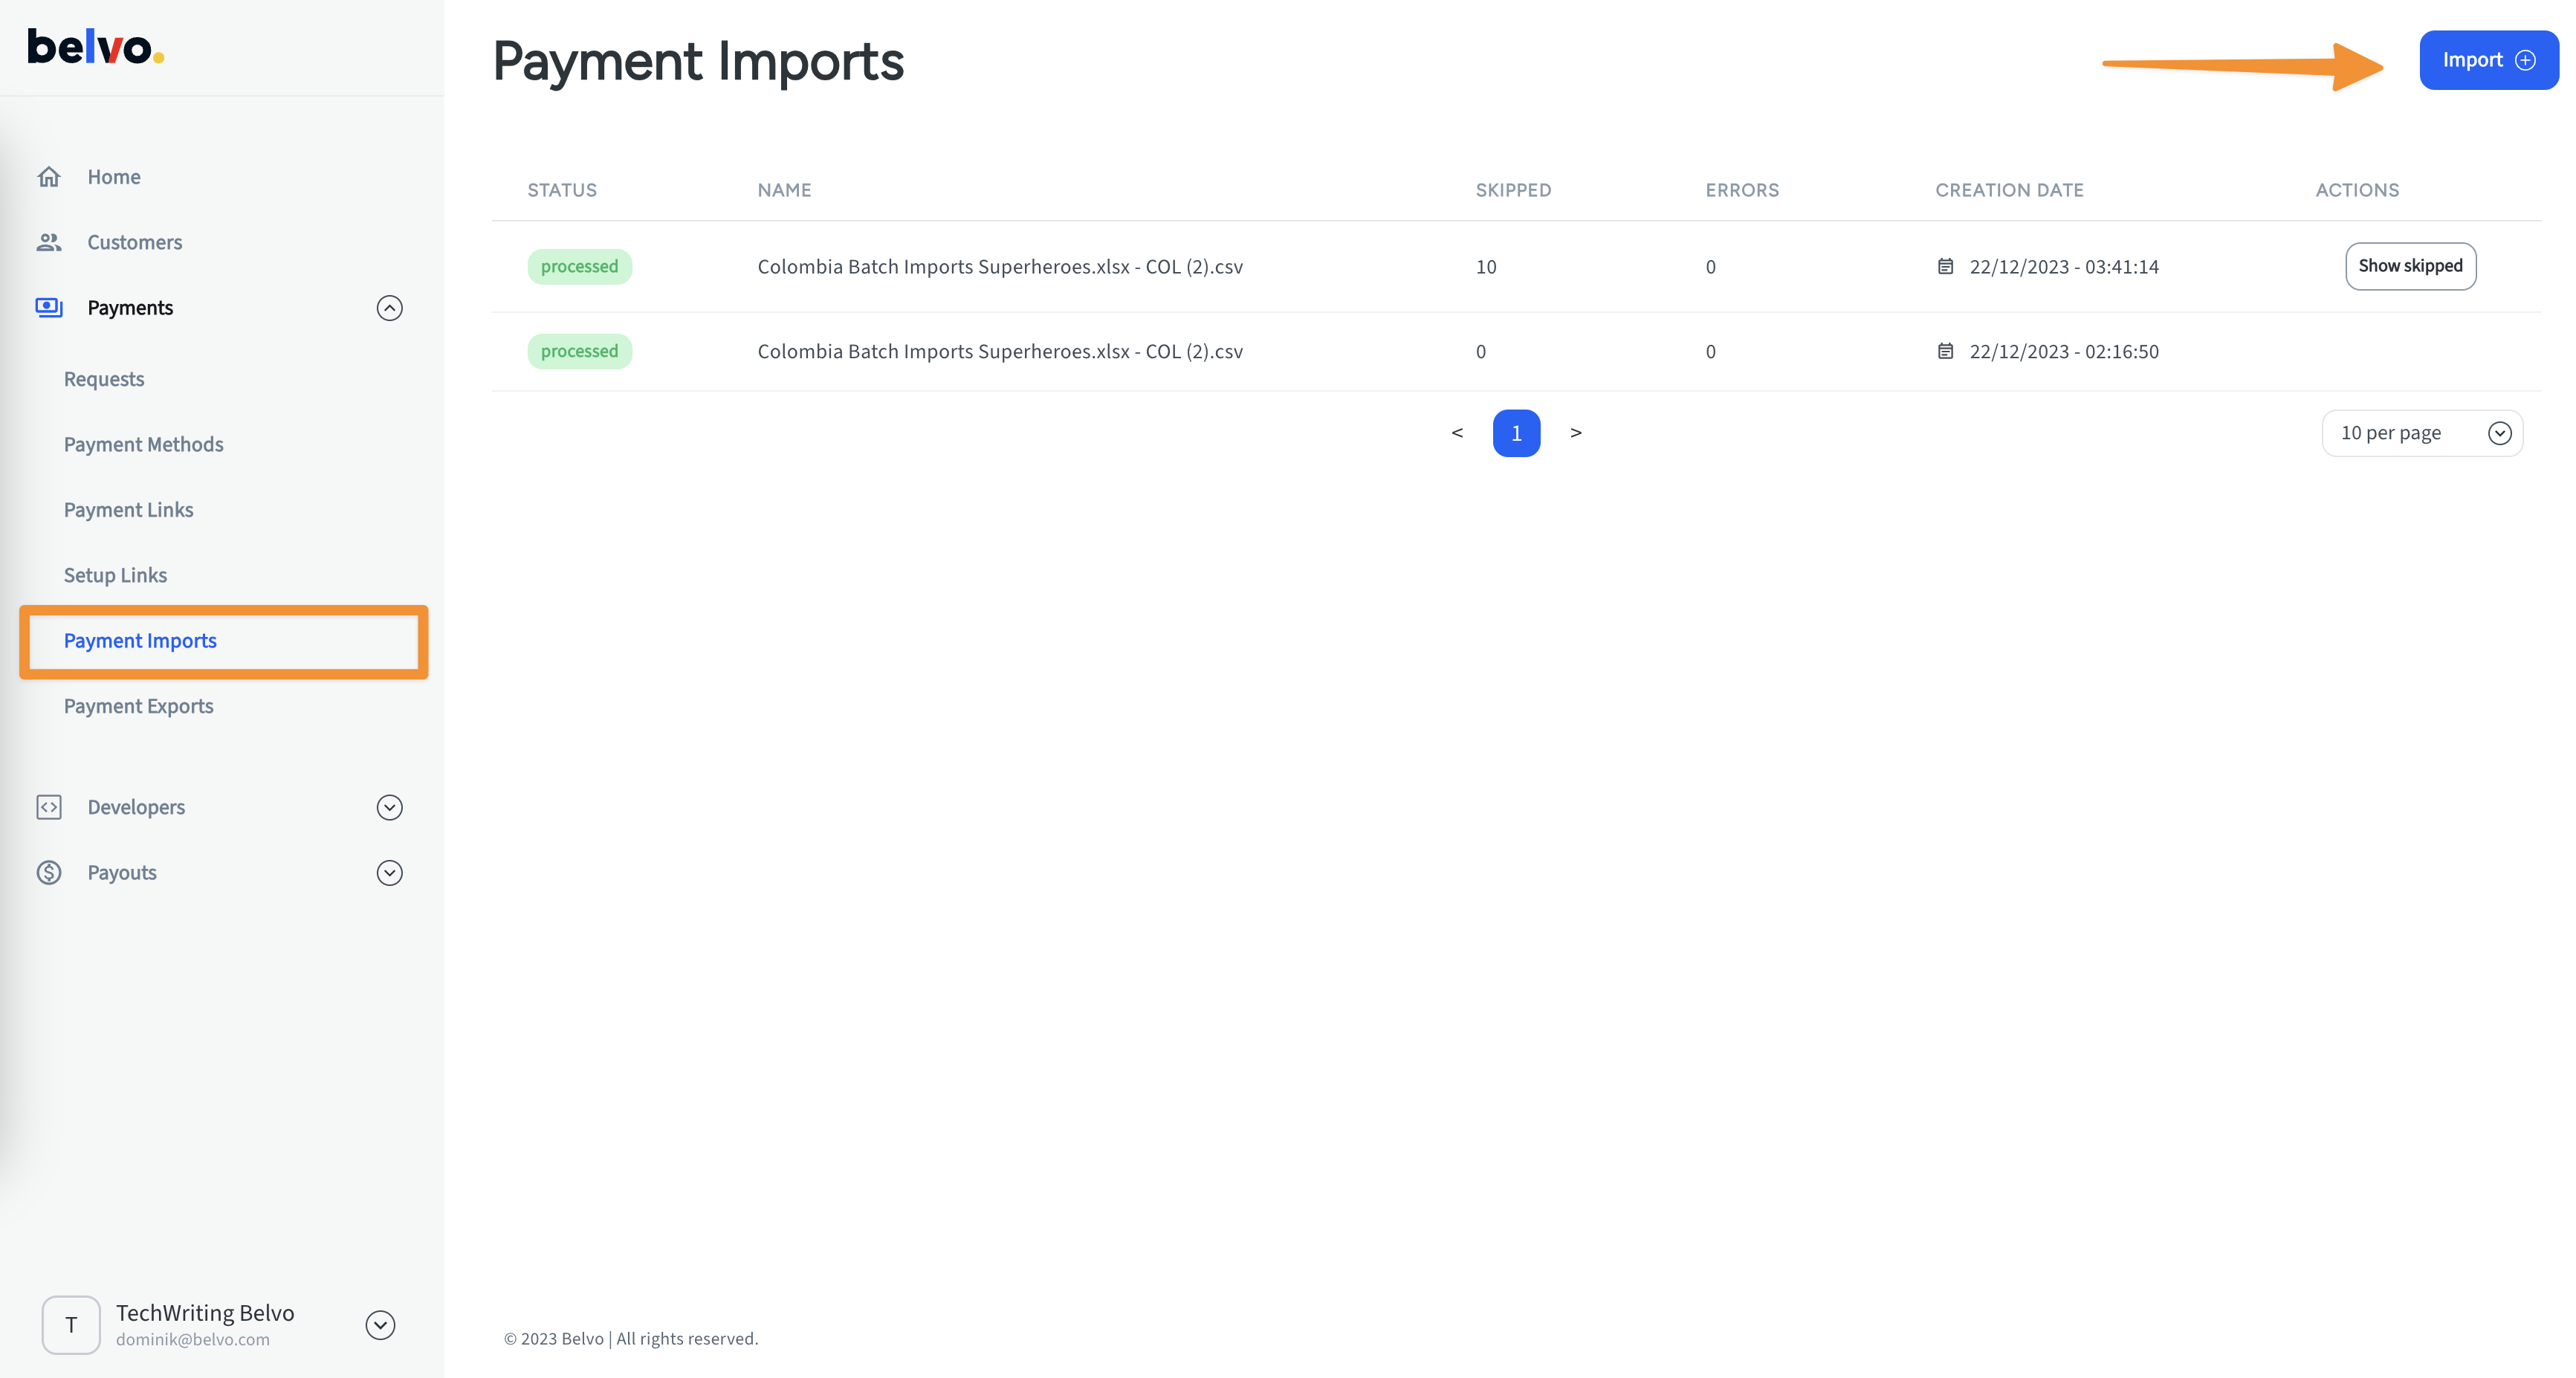This screenshot has width=2576, height=1378.
Task: Click creation date 22/12/2023 - 02:16:50
Action: 2064,351
